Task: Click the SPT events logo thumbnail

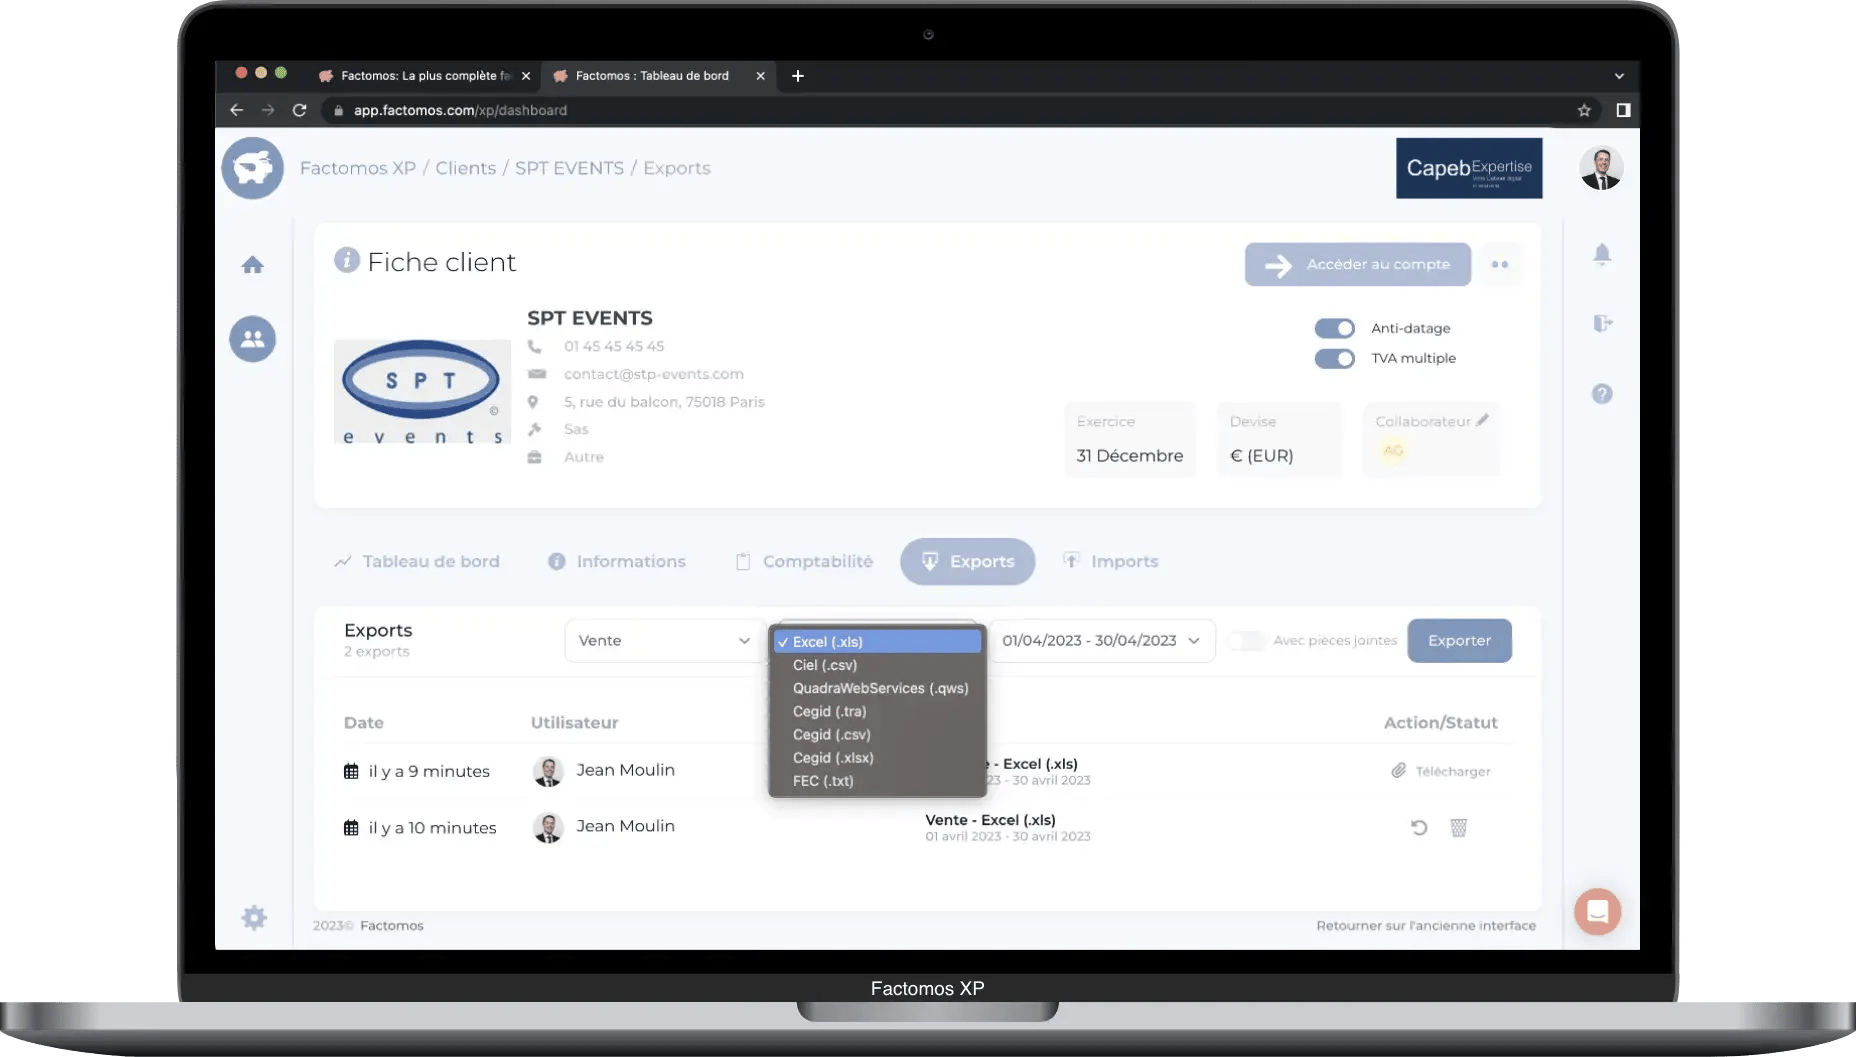Action: pyautogui.click(x=422, y=392)
